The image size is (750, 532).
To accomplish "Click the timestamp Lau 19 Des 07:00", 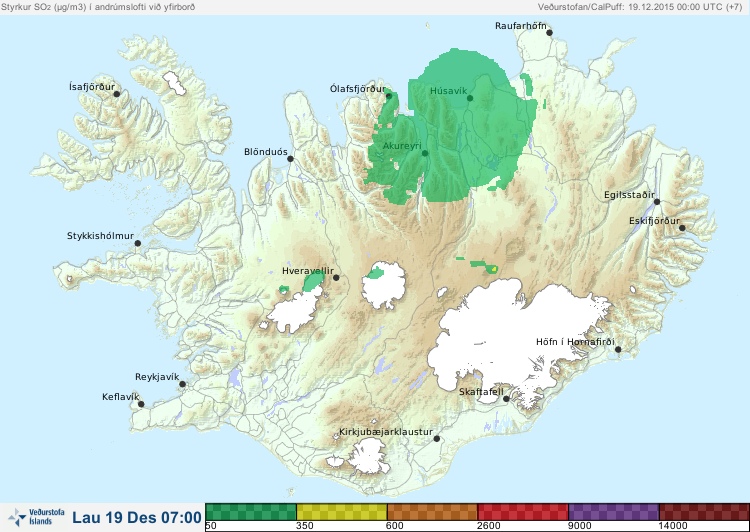I will (x=137, y=518).
